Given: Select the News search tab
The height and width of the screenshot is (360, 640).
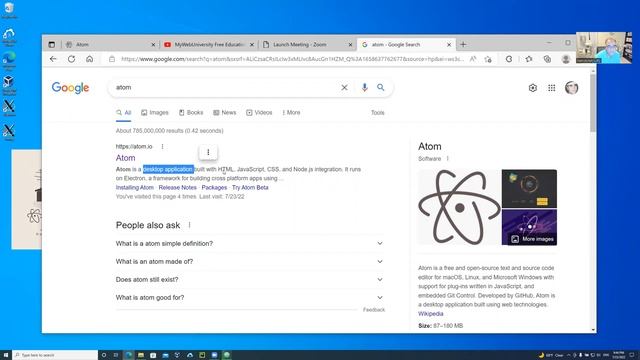Looking at the screenshot, I should point(224,113).
